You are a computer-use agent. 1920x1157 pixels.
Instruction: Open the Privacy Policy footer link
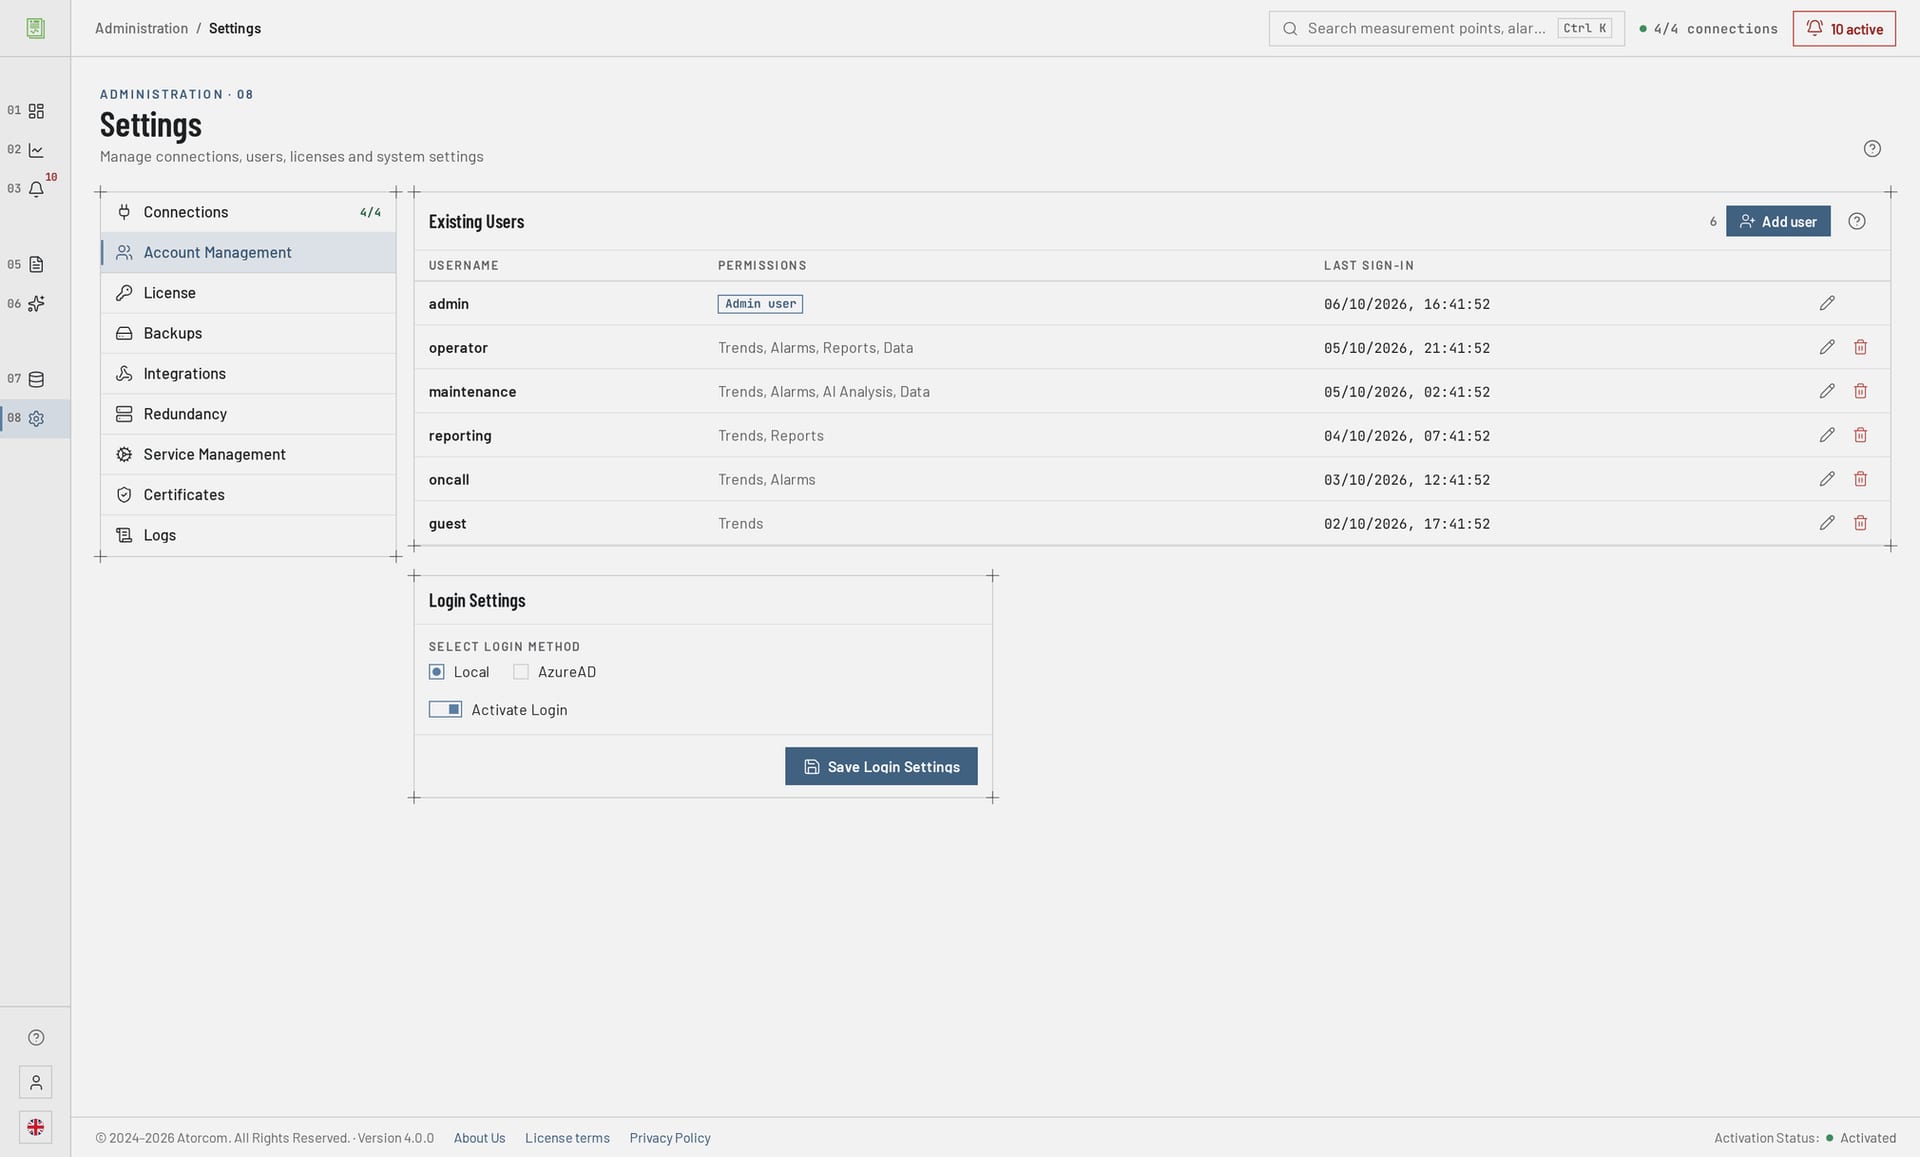(670, 1138)
